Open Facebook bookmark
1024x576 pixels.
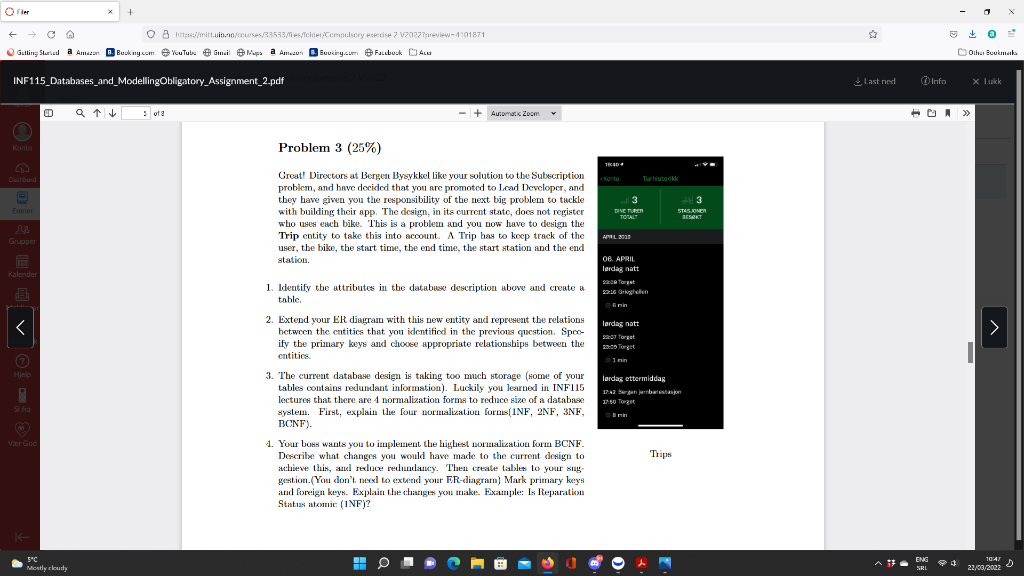tap(383, 52)
